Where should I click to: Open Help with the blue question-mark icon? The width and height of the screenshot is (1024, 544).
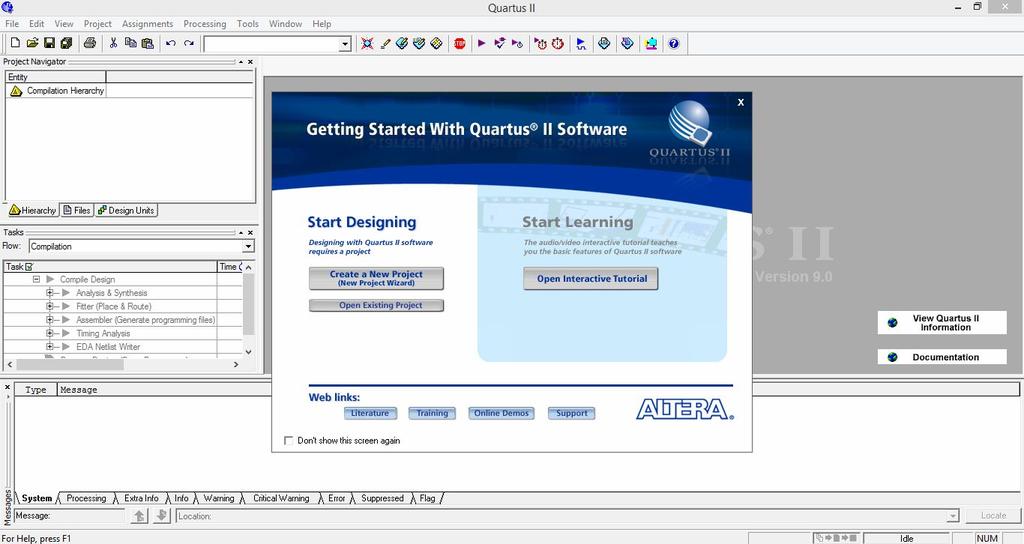(x=673, y=43)
